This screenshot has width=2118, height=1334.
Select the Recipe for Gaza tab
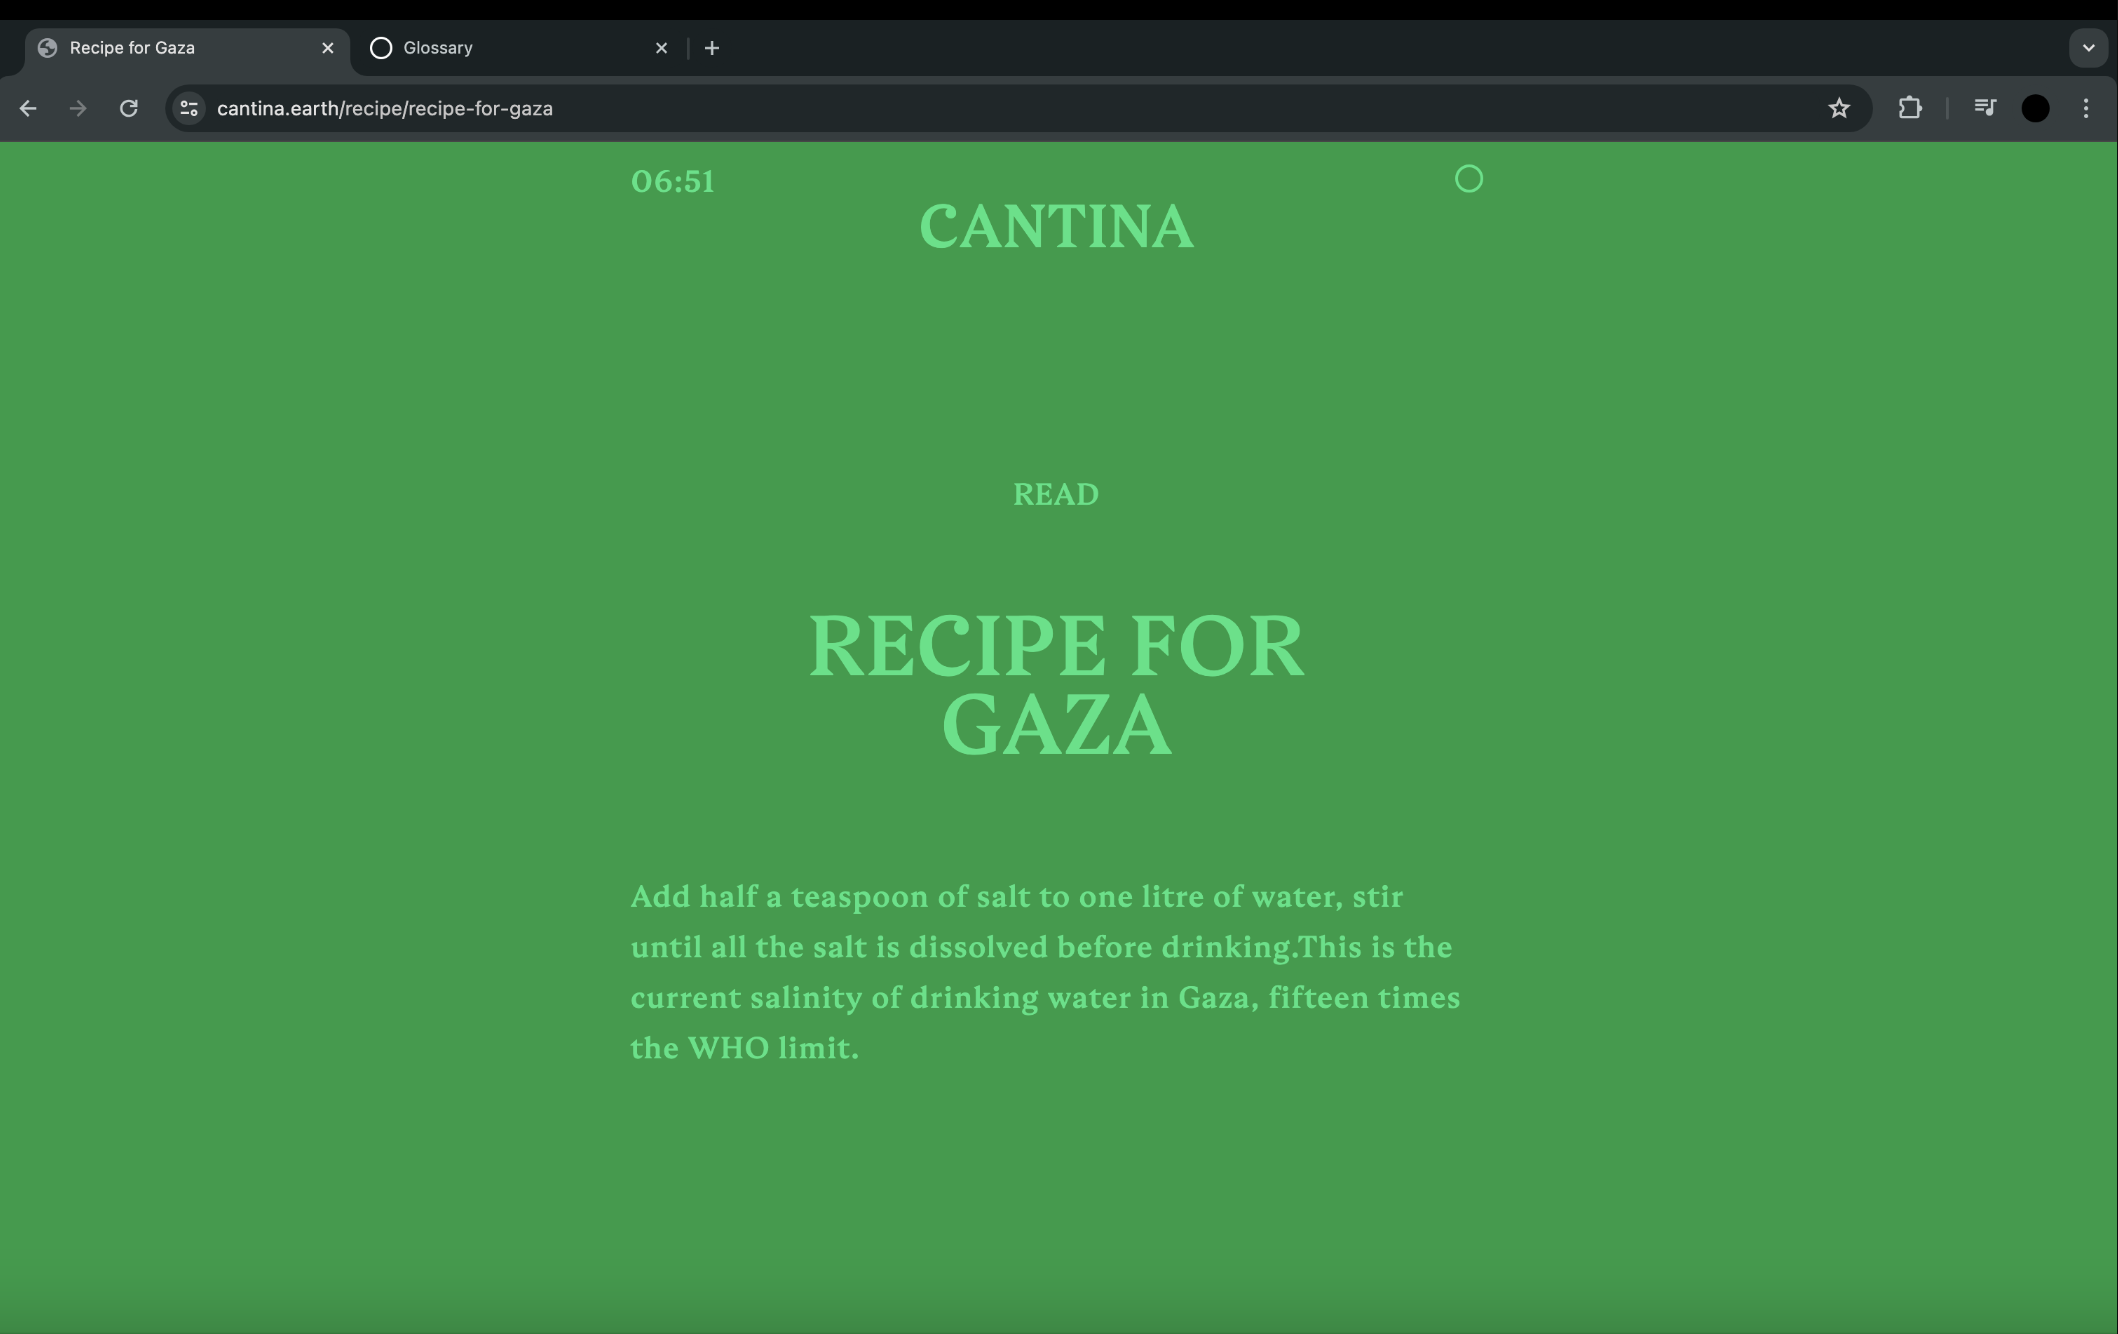186,48
